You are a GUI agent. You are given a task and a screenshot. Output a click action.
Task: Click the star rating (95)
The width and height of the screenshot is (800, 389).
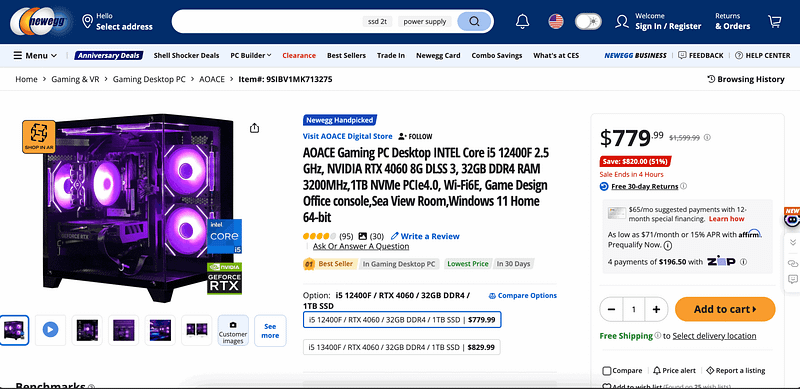tap(319, 236)
